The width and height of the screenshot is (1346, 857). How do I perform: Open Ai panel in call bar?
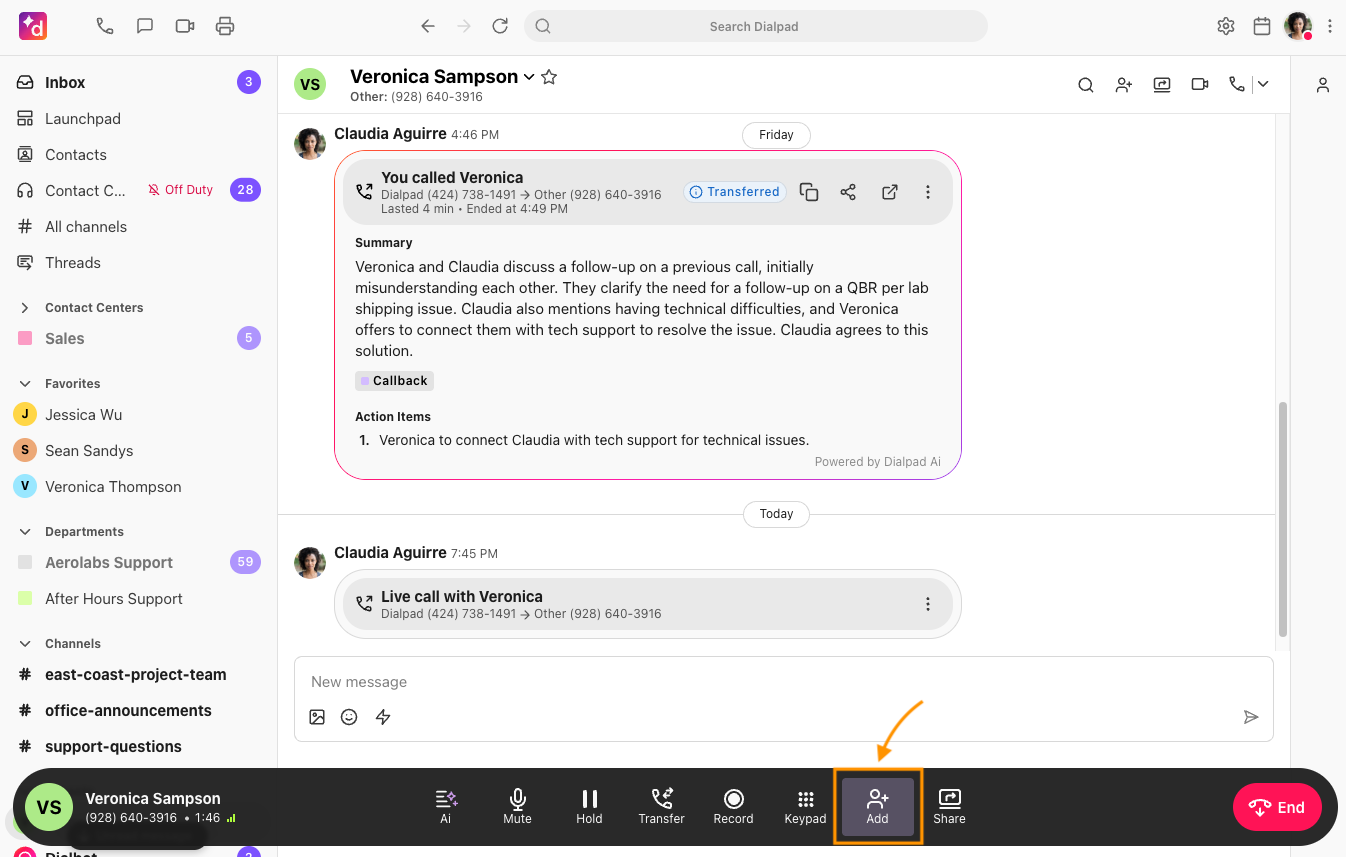tap(446, 807)
